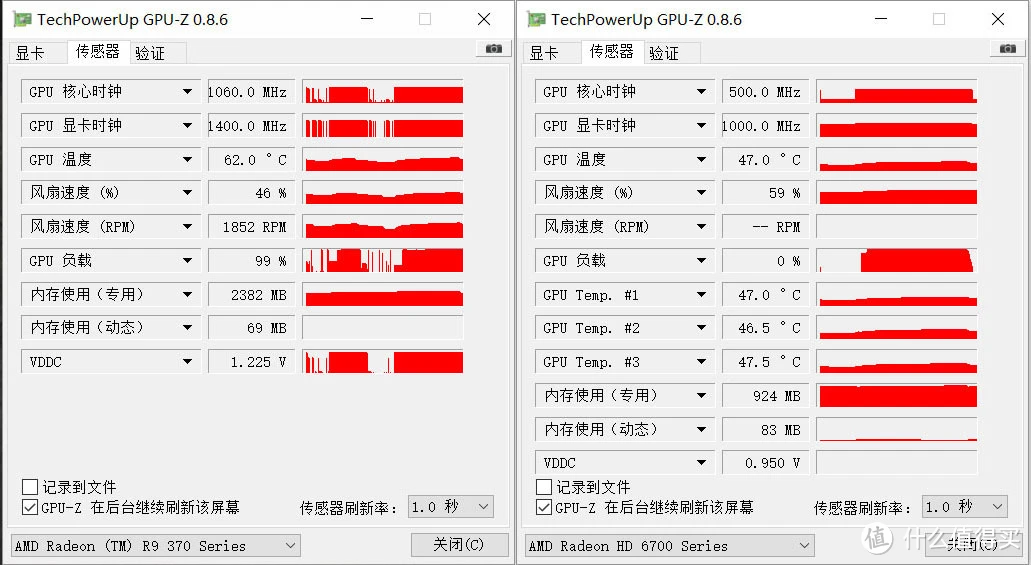Click 924 MB memory usage value

(x=765, y=395)
